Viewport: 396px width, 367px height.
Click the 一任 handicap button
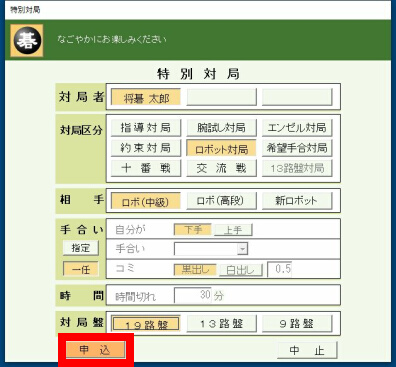(x=81, y=269)
